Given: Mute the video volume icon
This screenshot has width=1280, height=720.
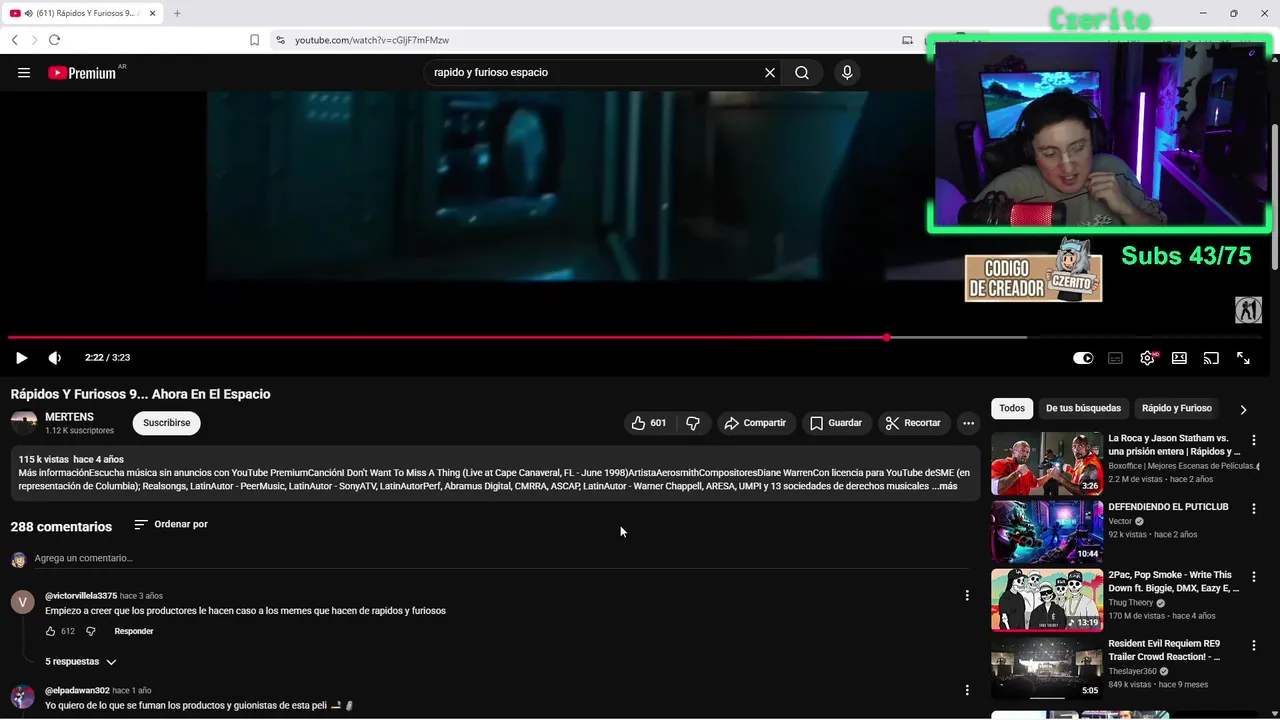Looking at the screenshot, I should pos(55,358).
